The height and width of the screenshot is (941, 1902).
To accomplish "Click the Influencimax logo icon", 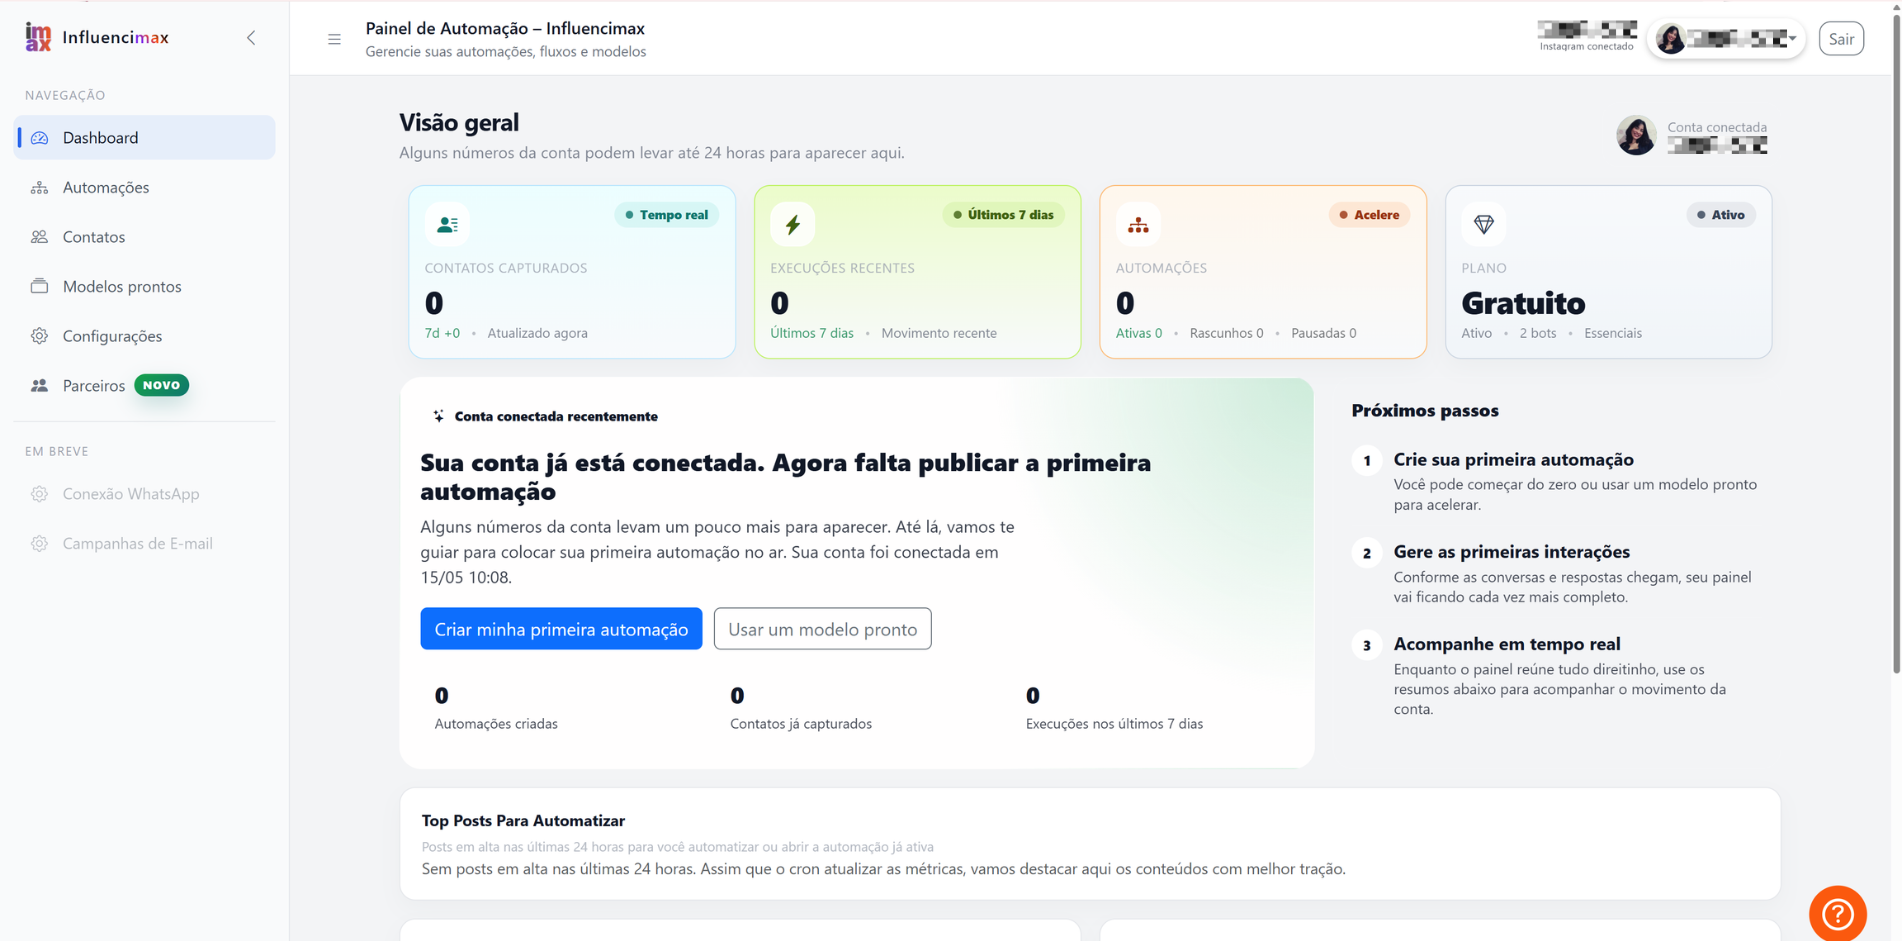I will tap(38, 37).
